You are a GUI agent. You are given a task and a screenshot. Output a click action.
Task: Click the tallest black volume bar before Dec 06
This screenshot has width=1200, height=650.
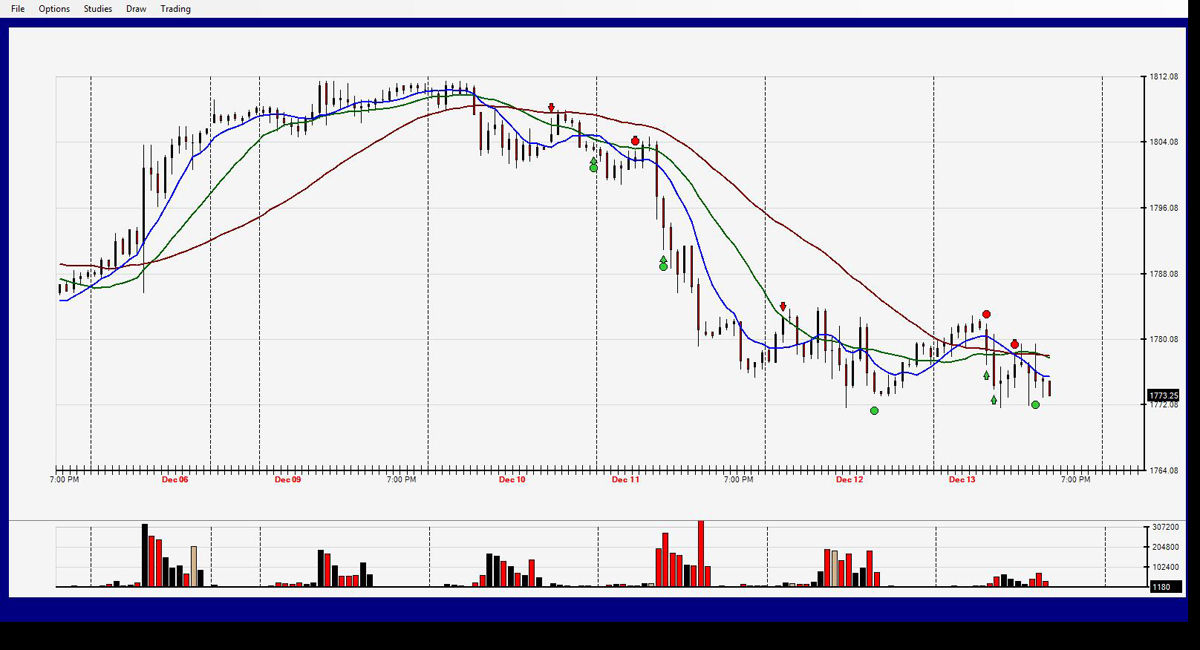pyautogui.click(x=144, y=555)
